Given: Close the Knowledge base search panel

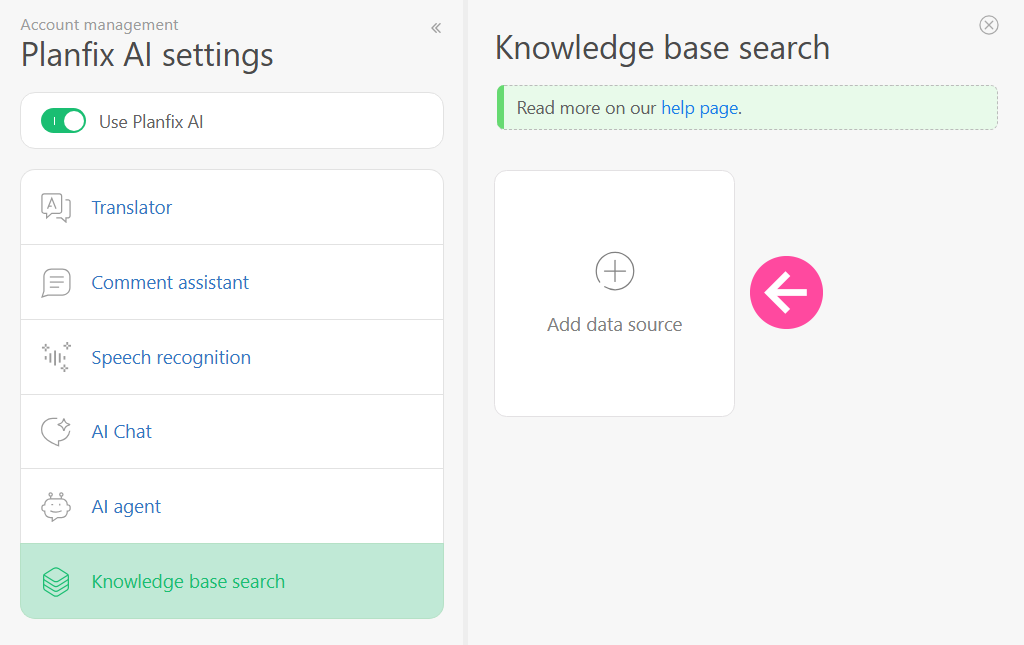Looking at the screenshot, I should 989,25.
